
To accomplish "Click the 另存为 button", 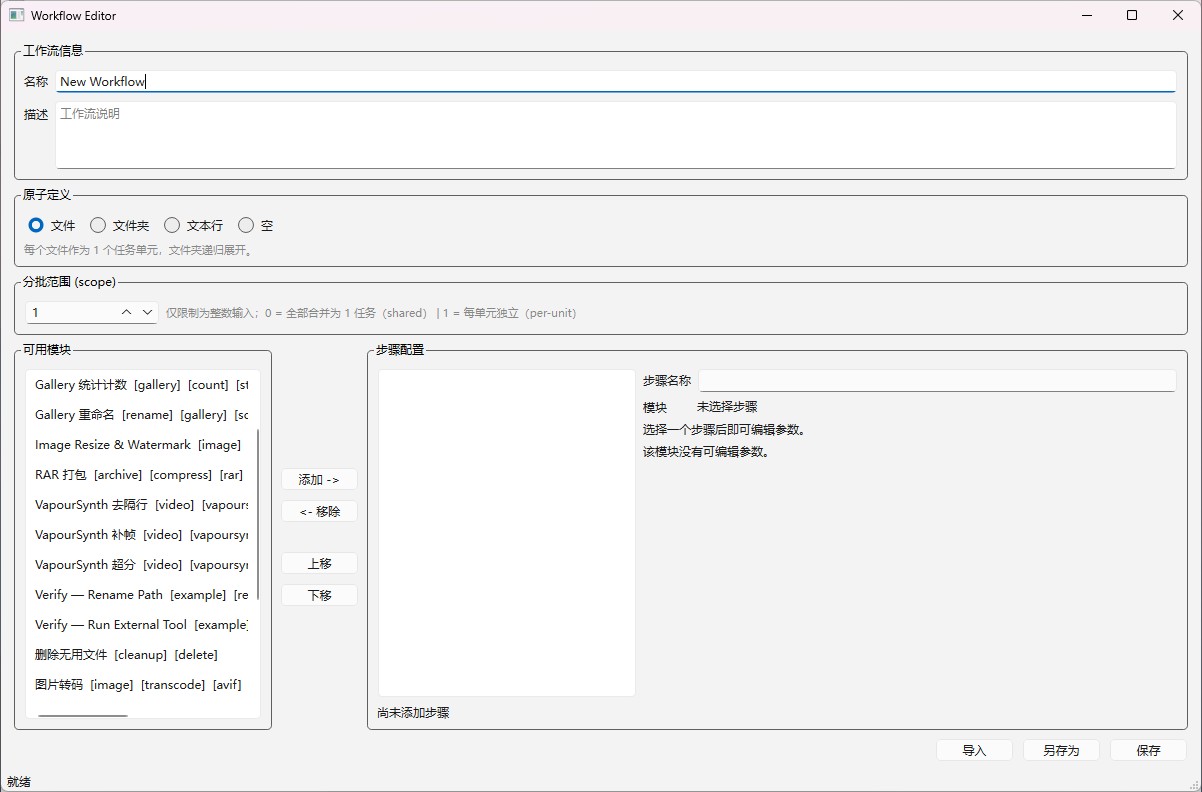I will click(x=1061, y=750).
